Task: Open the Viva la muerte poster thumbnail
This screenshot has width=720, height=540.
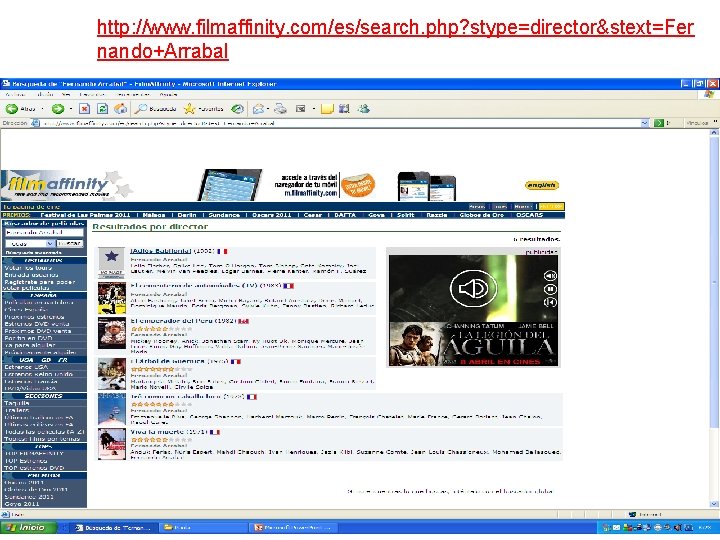Action: pos(112,444)
